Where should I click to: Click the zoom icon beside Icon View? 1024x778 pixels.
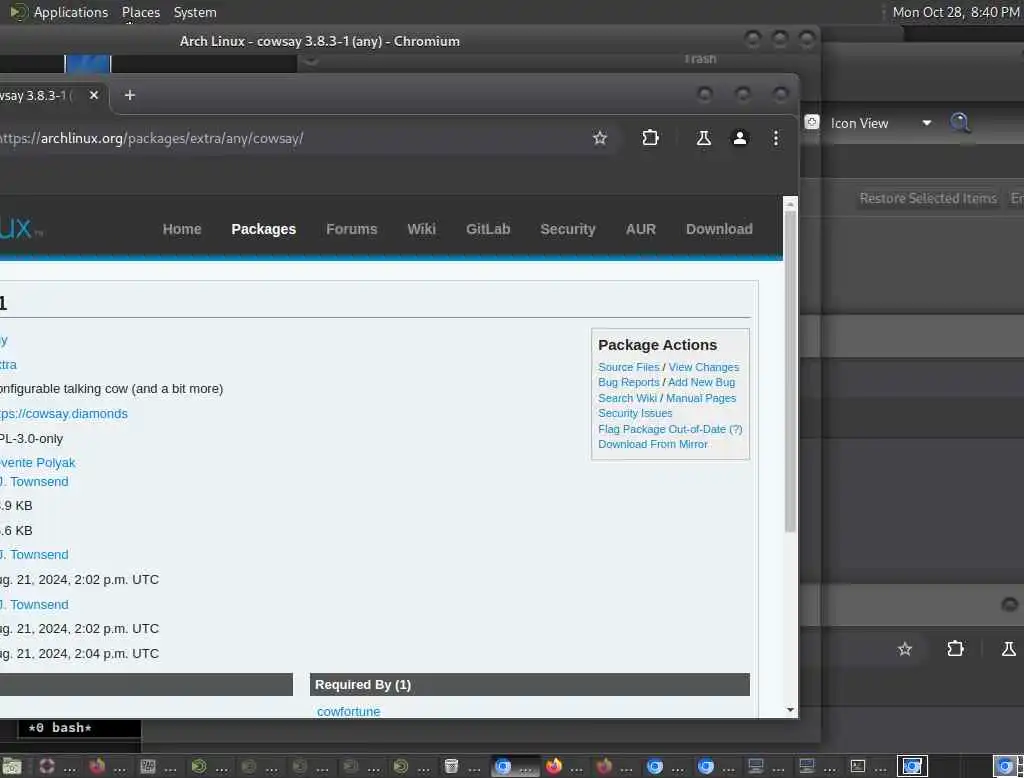(812, 122)
